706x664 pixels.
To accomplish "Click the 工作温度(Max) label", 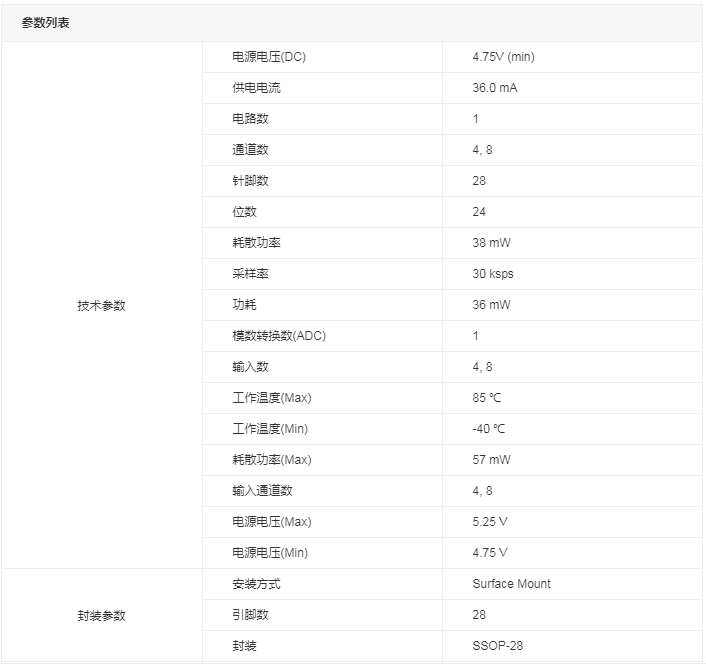I will 272,398.
